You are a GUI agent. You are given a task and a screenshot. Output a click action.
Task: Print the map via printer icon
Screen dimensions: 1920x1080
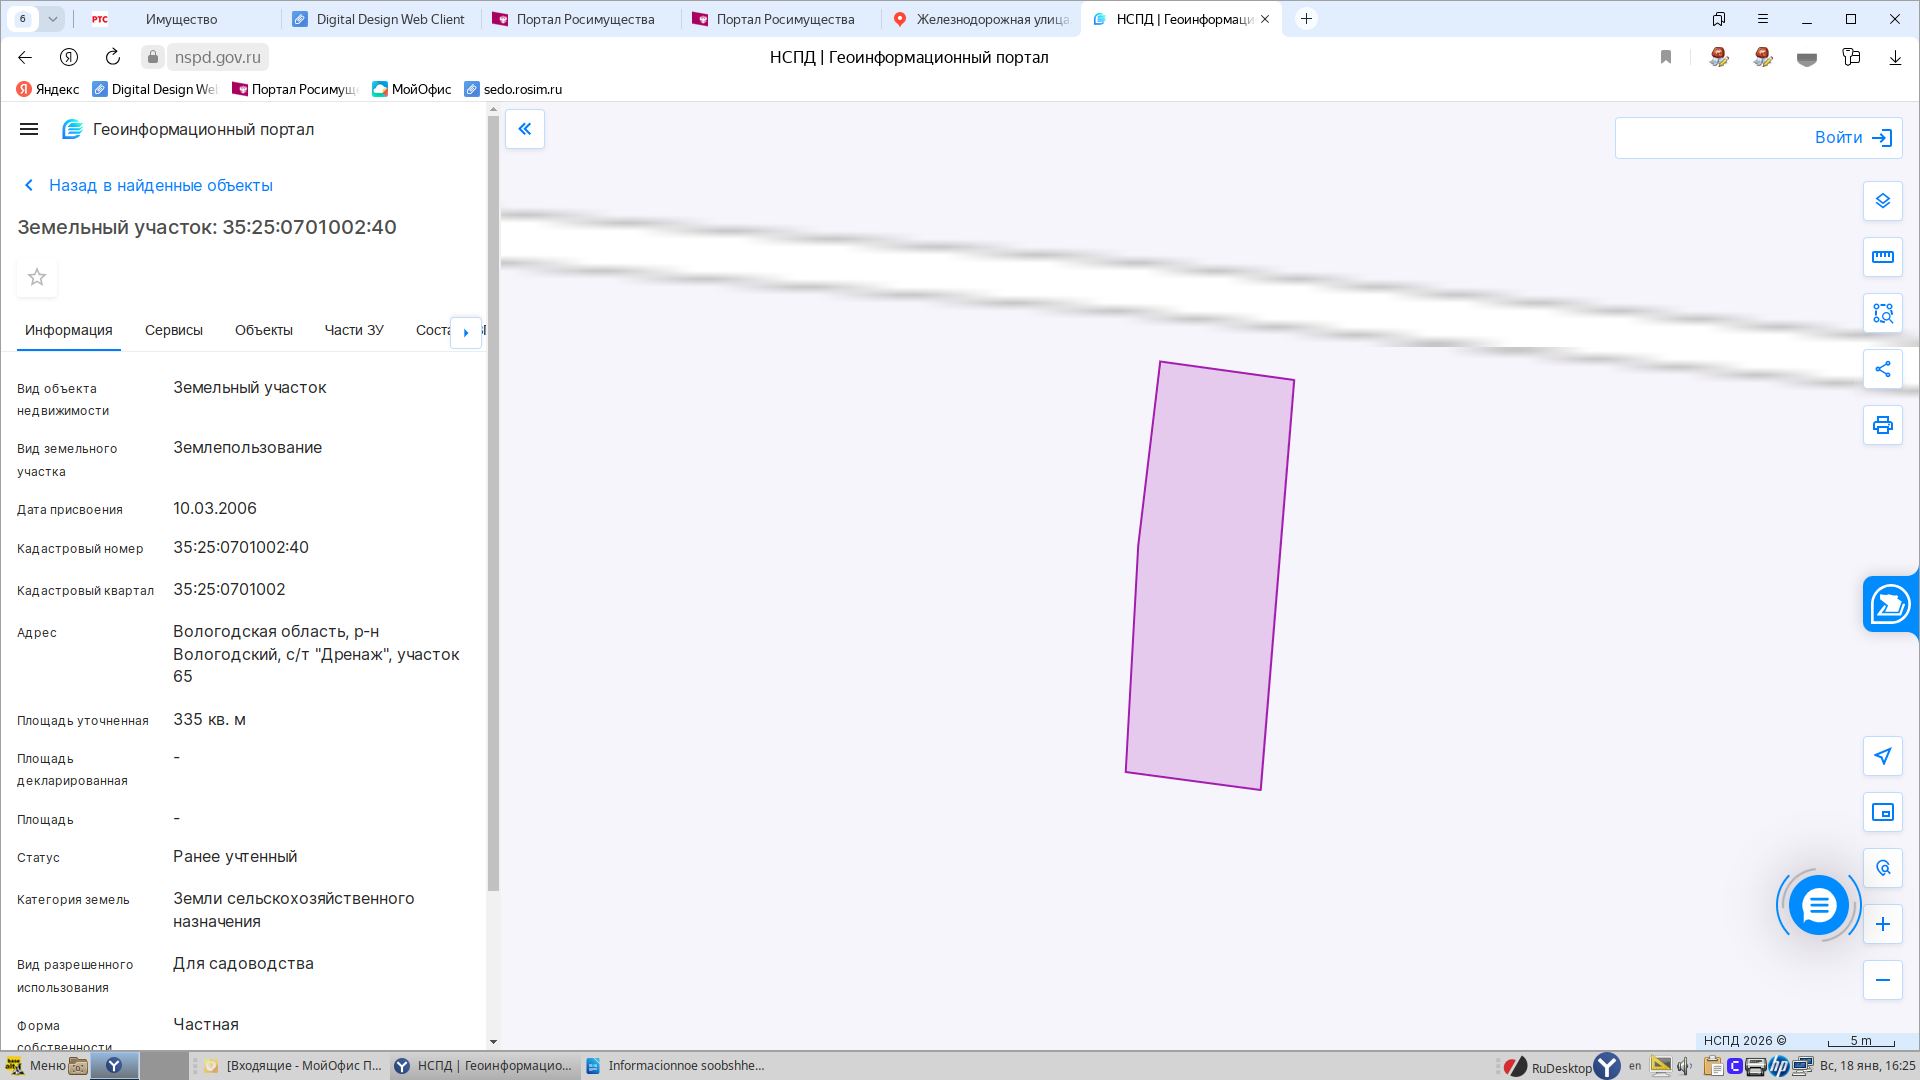pyautogui.click(x=1882, y=425)
